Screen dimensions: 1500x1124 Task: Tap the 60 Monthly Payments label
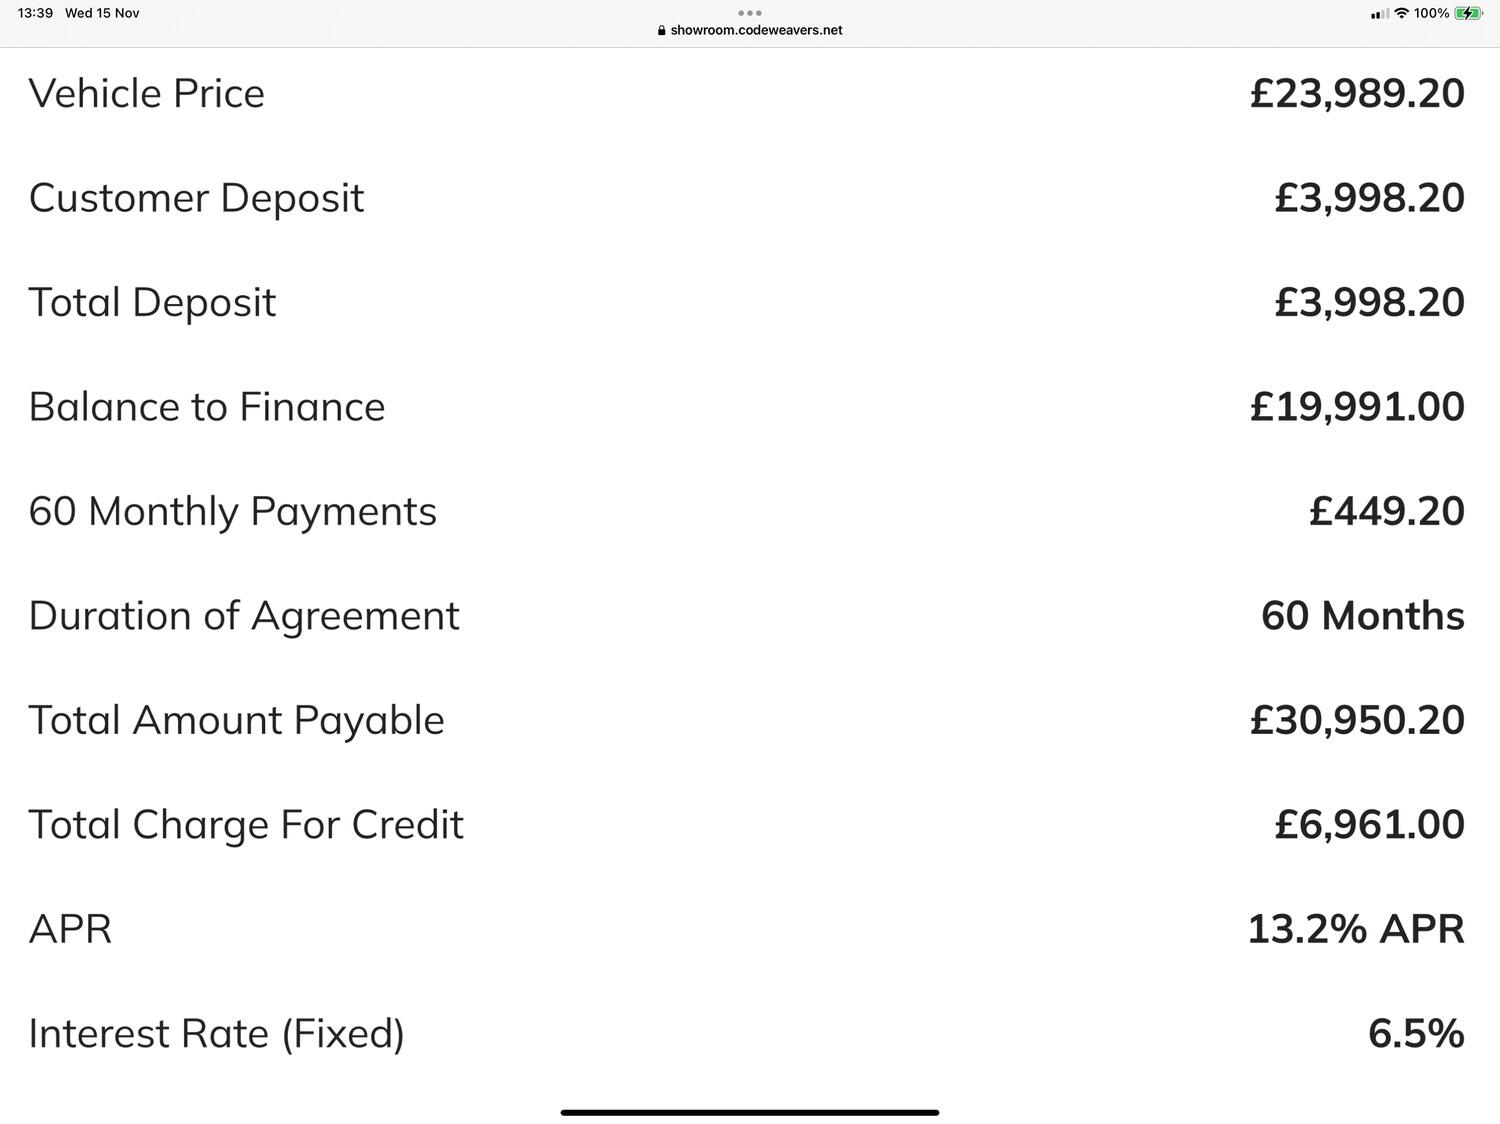[233, 511]
